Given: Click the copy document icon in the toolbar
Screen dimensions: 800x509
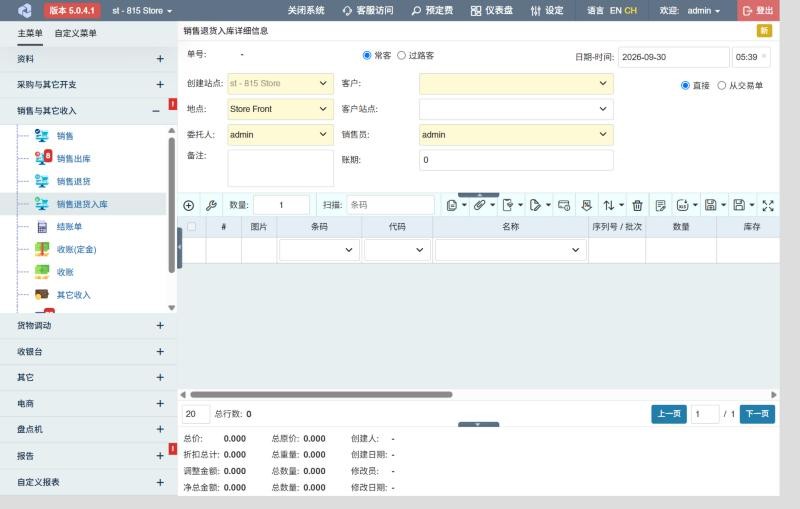Looking at the screenshot, I should click(x=452, y=206).
